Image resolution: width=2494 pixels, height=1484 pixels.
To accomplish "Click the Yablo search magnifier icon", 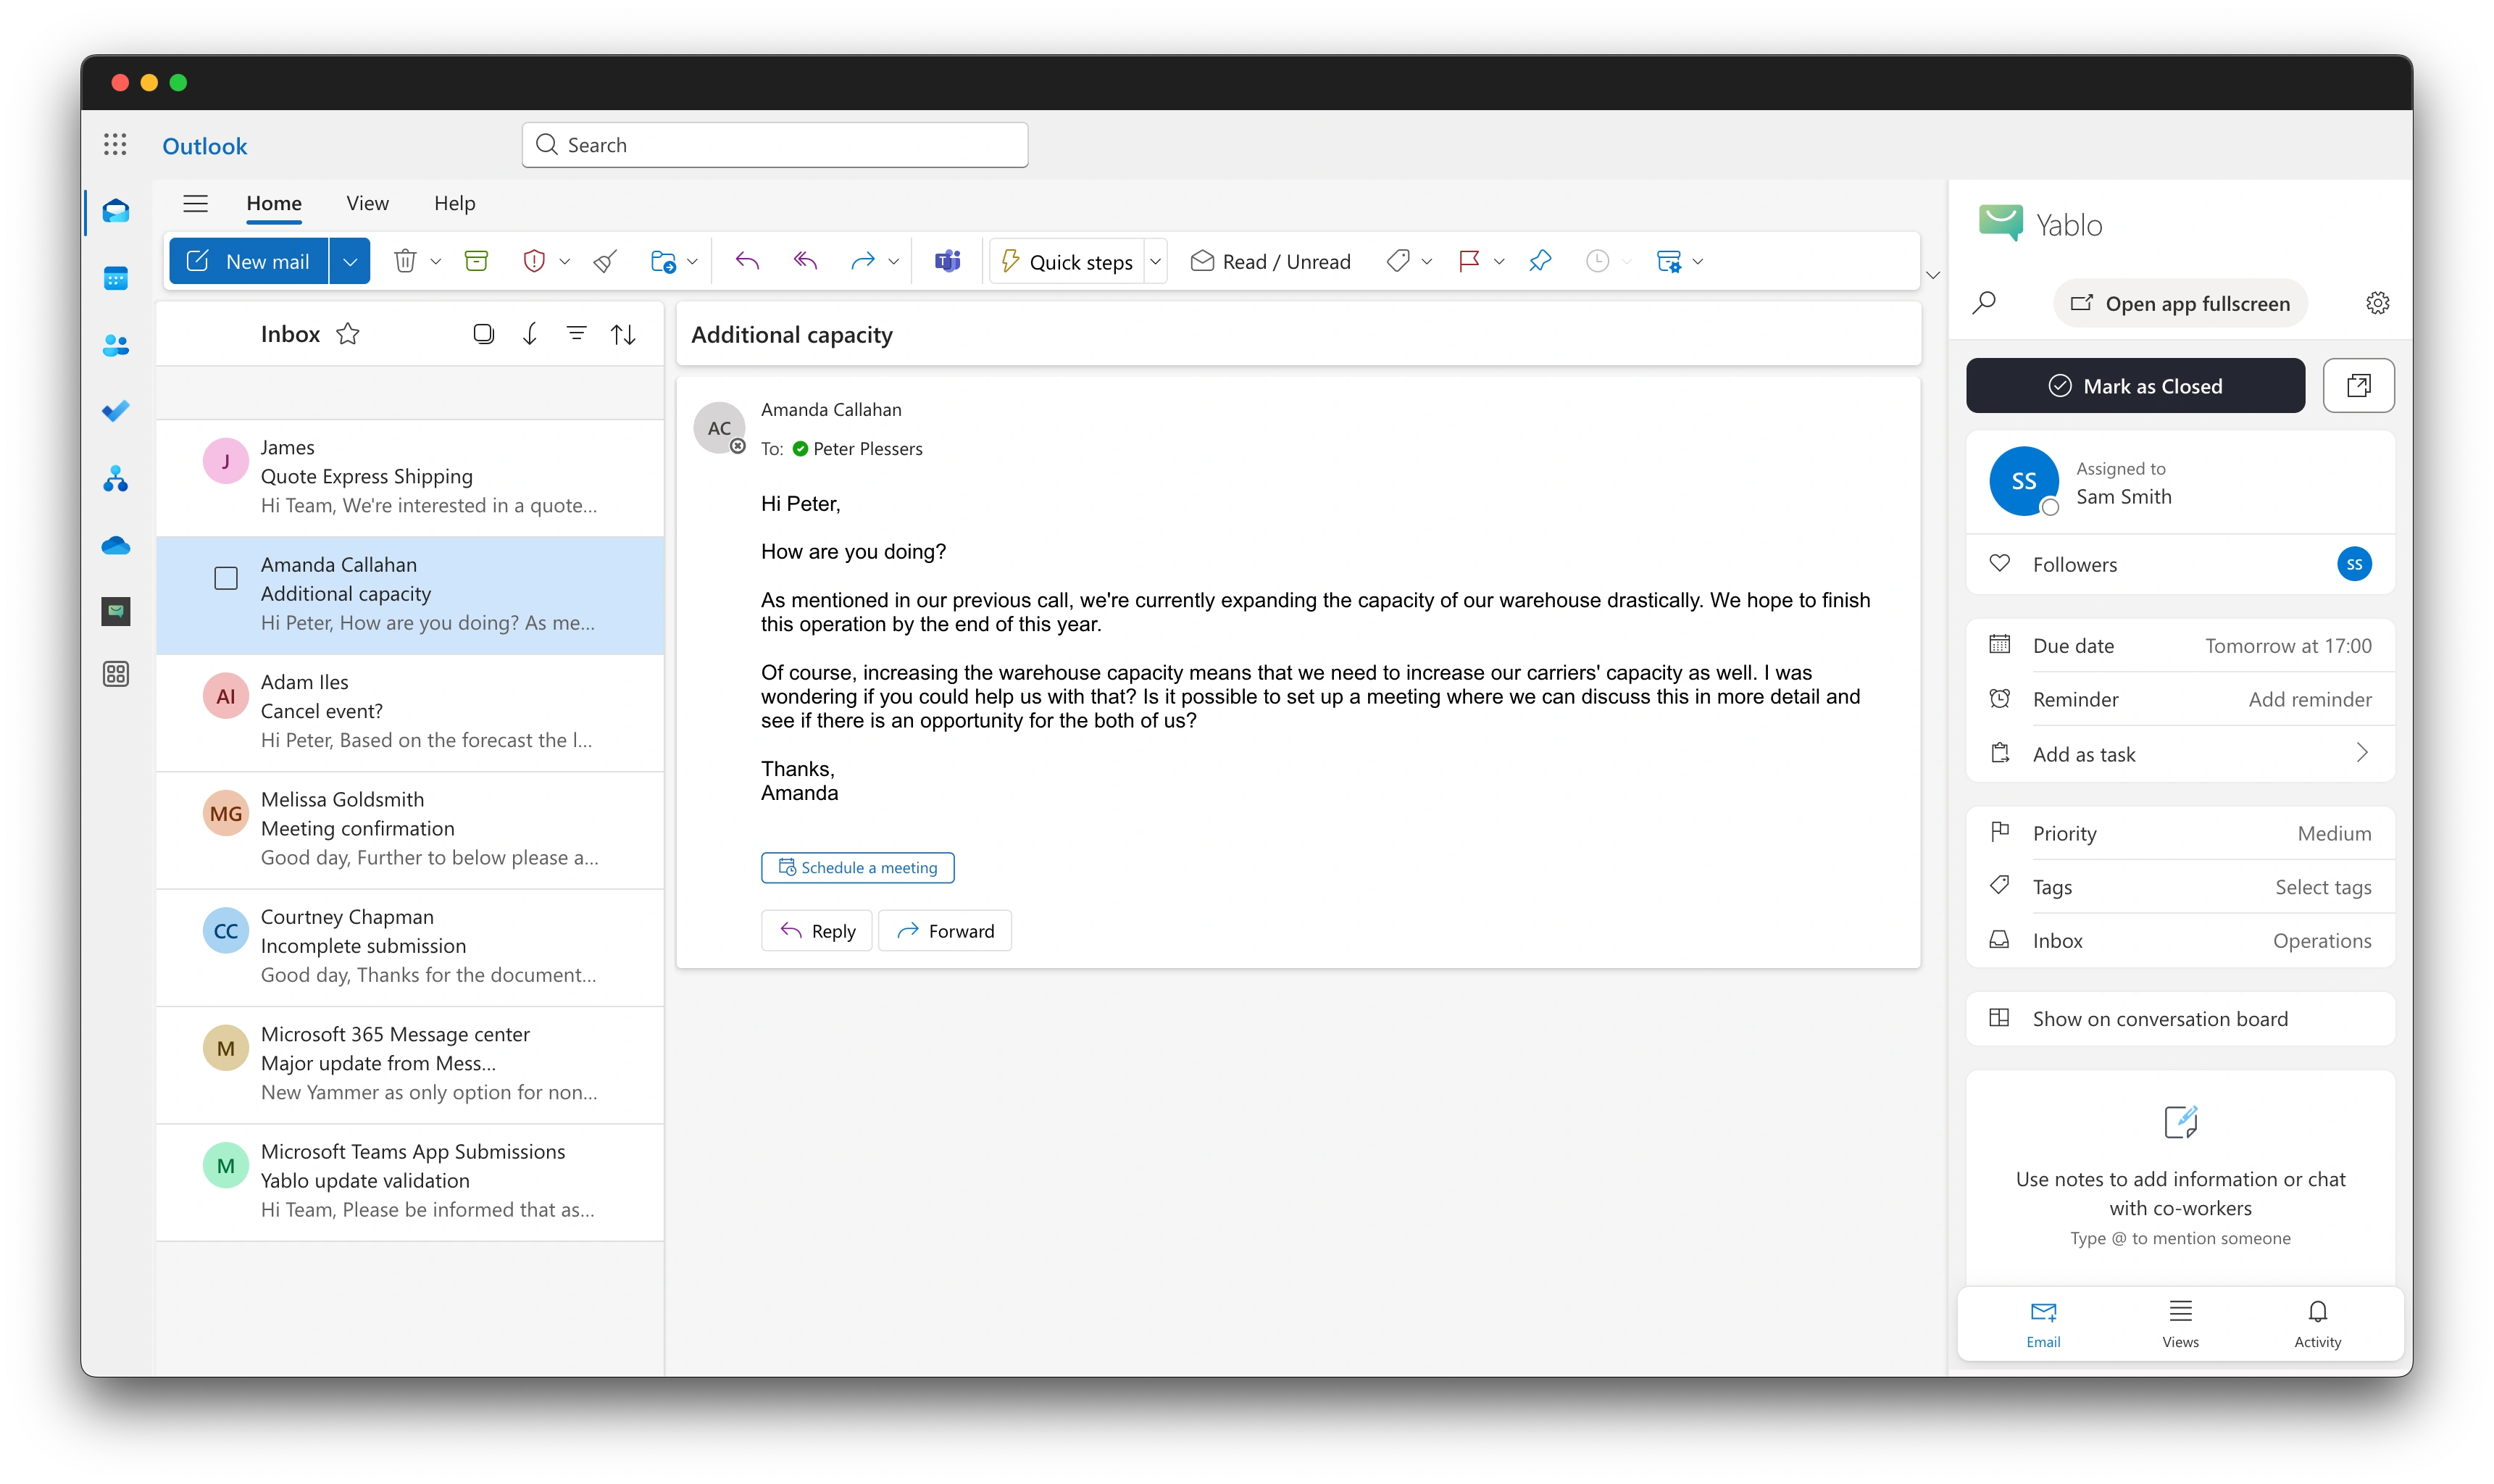I will pos(1984,303).
